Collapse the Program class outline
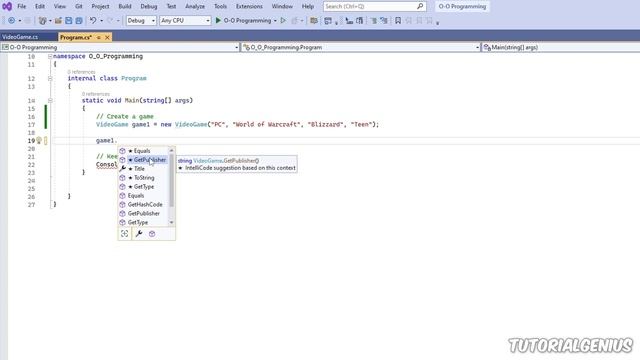Screen dimensions: 640x360 tap(50, 78)
